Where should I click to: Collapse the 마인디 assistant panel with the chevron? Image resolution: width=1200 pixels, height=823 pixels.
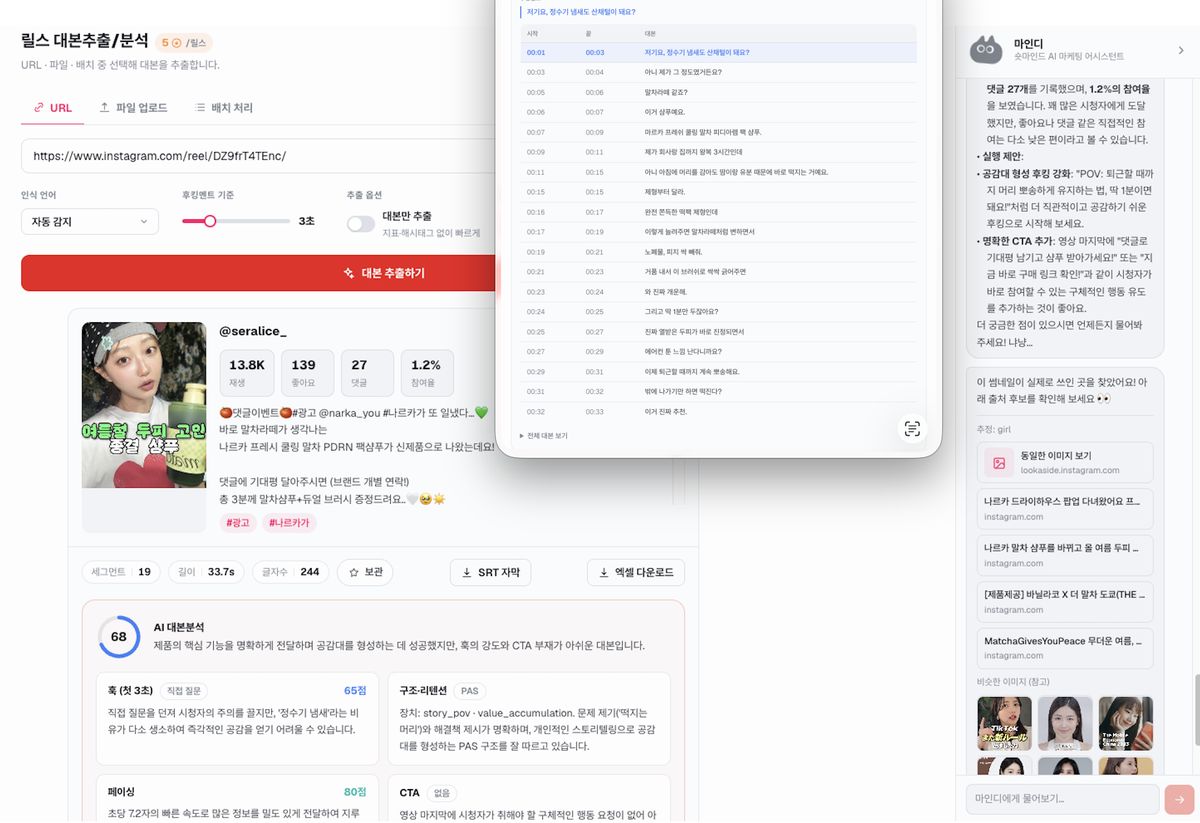(1181, 50)
